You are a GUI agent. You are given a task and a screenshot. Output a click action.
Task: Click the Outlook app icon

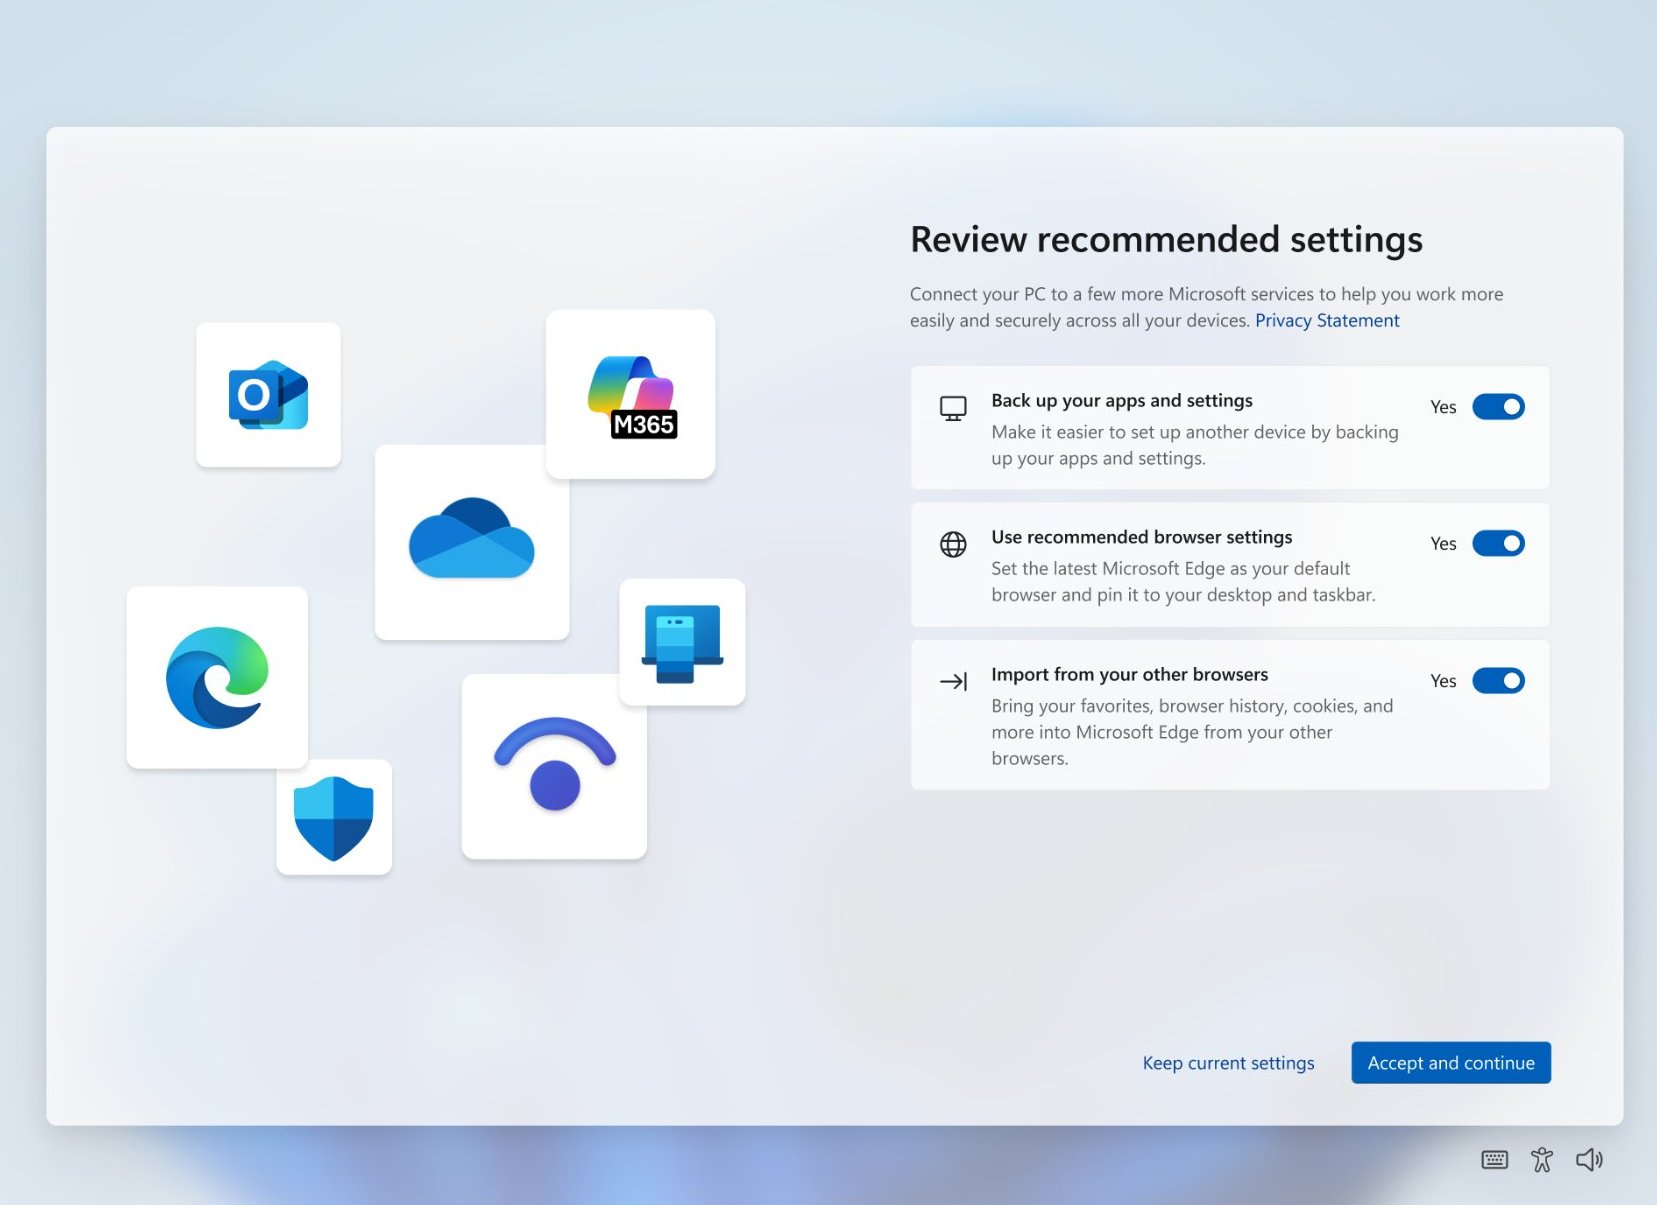[268, 394]
